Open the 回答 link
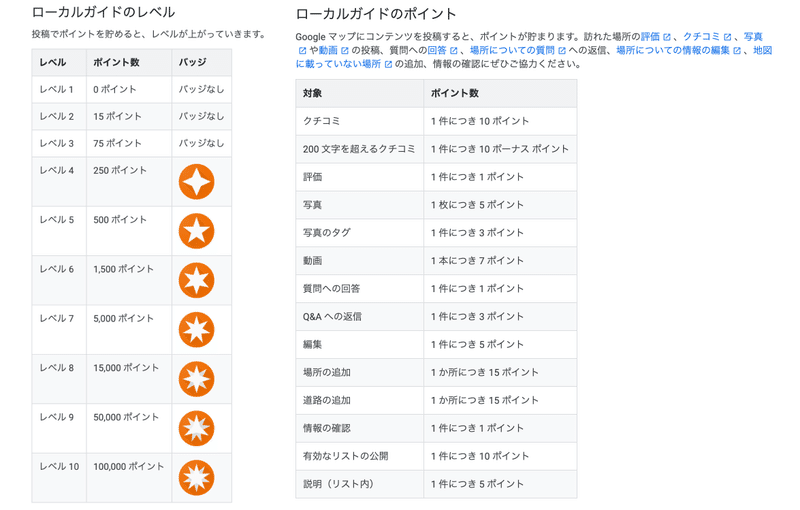The width and height of the screenshot is (800, 510). (x=437, y=50)
